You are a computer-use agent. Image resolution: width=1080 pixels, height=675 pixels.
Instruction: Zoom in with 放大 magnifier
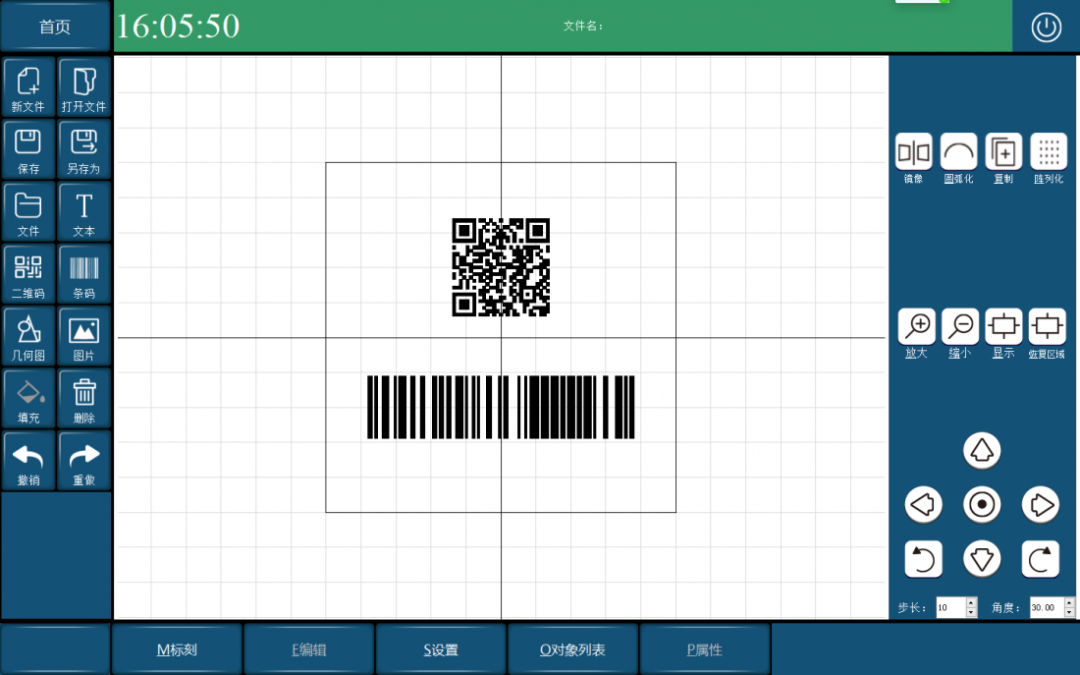click(917, 326)
